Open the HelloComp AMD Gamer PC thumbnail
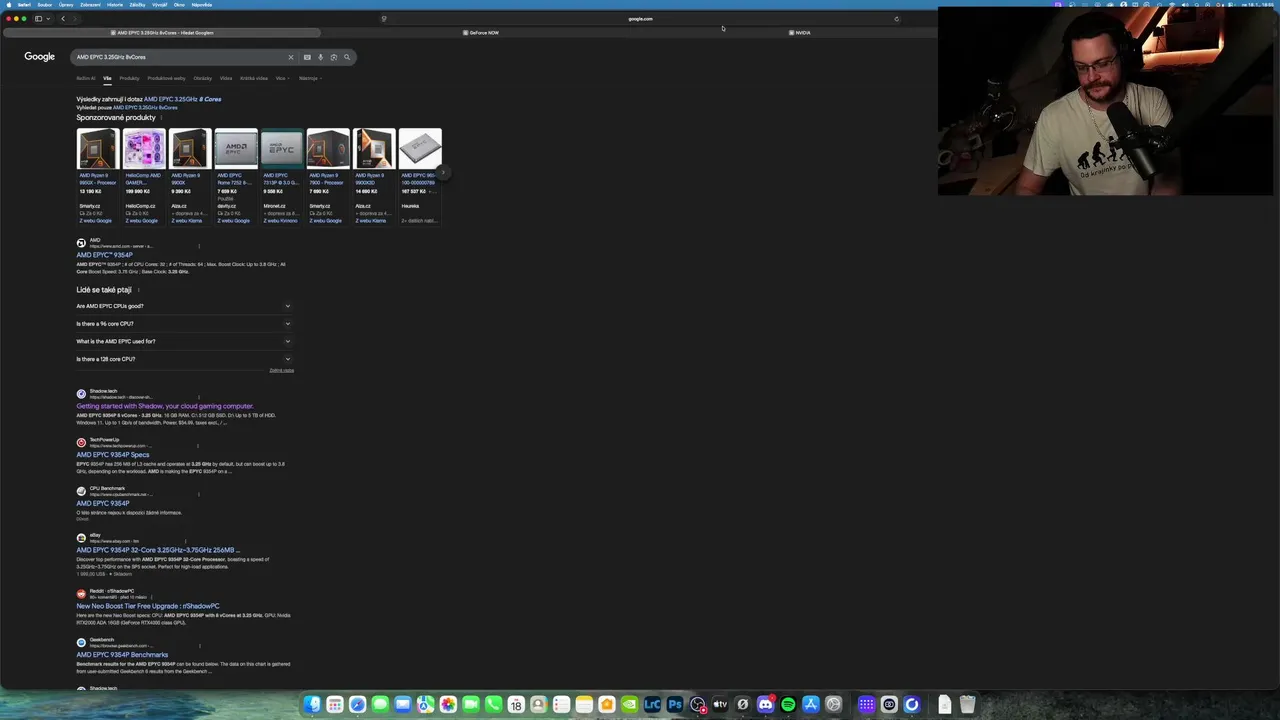This screenshot has height=720, width=1280. (143, 149)
